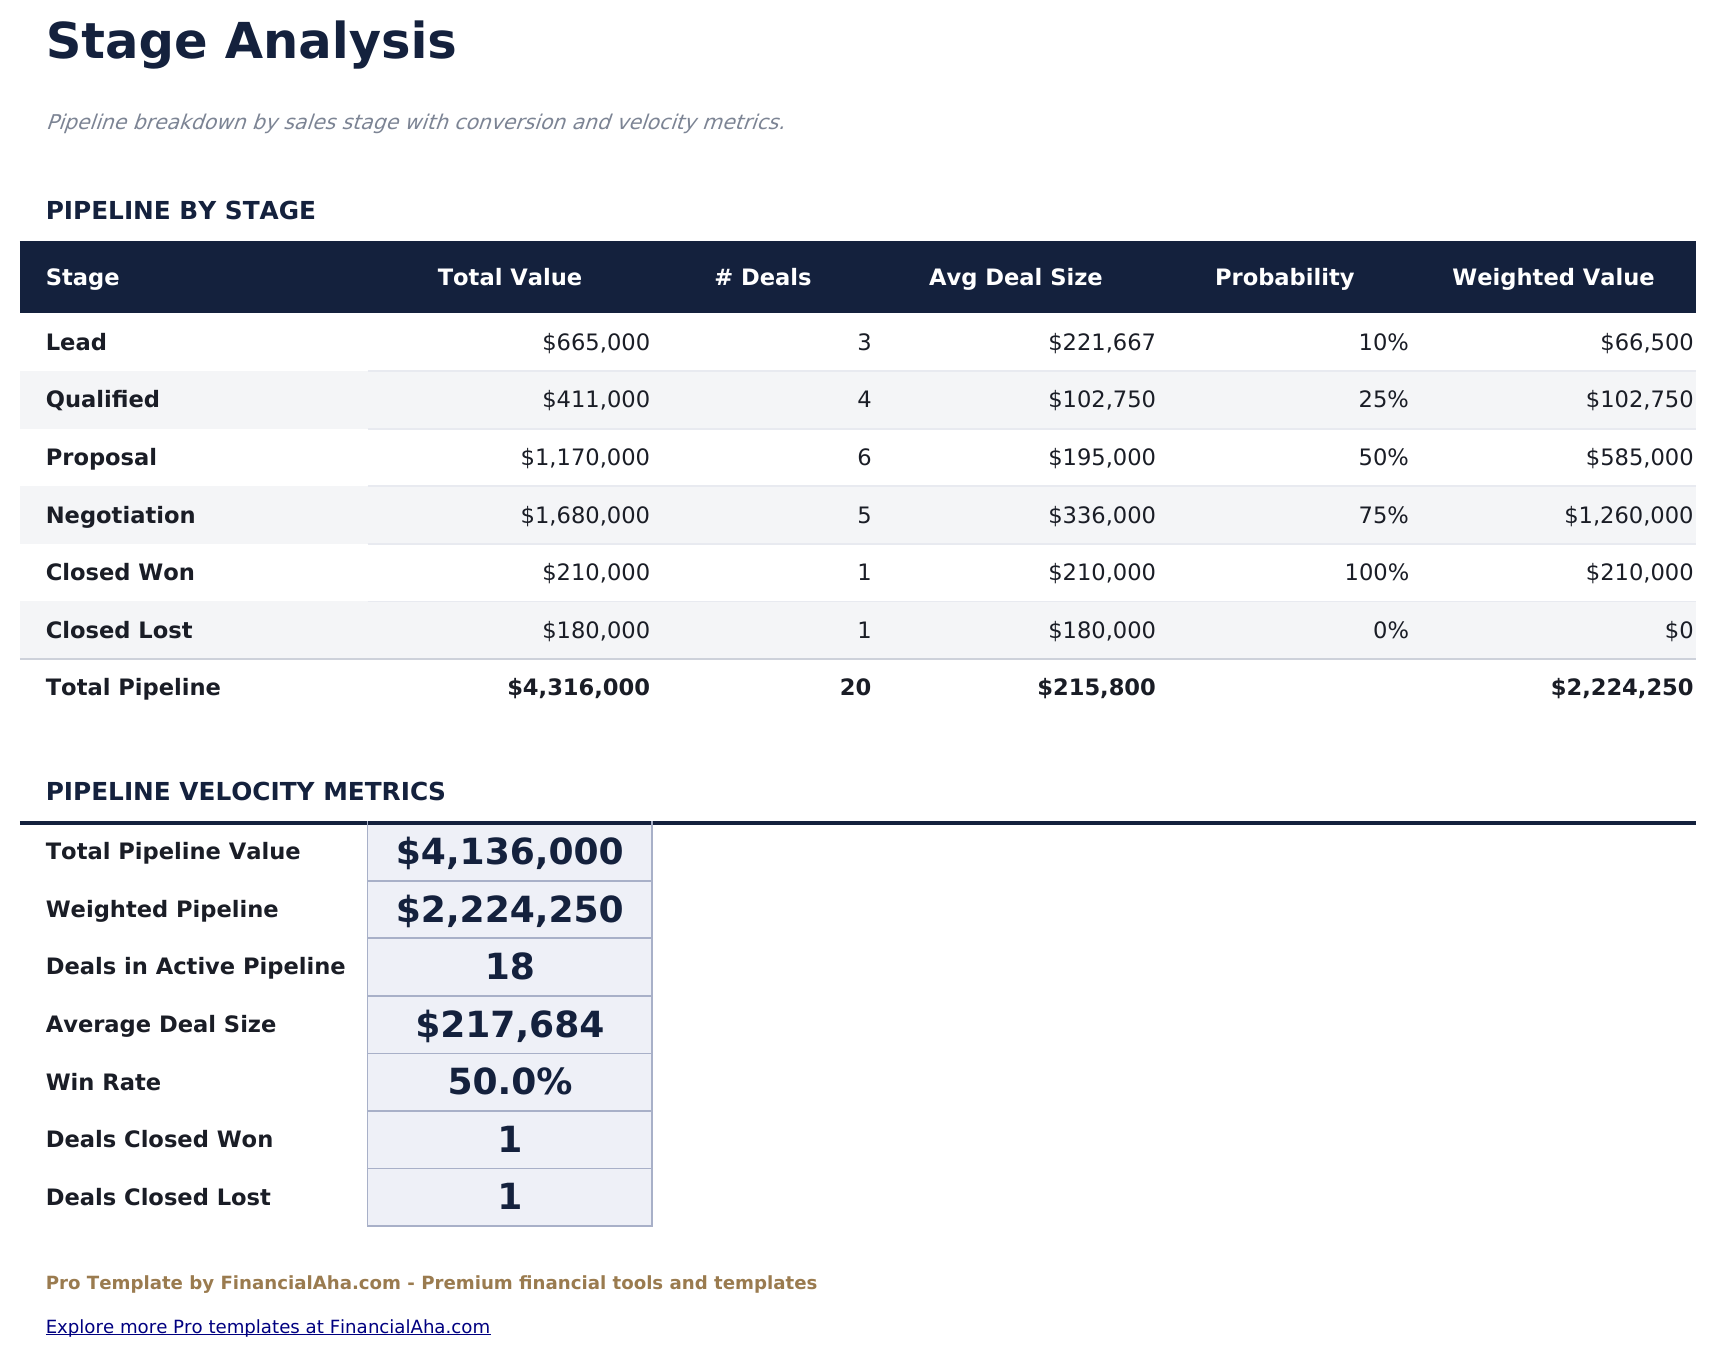Open the FinancialAha.com templates link

(268, 1327)
